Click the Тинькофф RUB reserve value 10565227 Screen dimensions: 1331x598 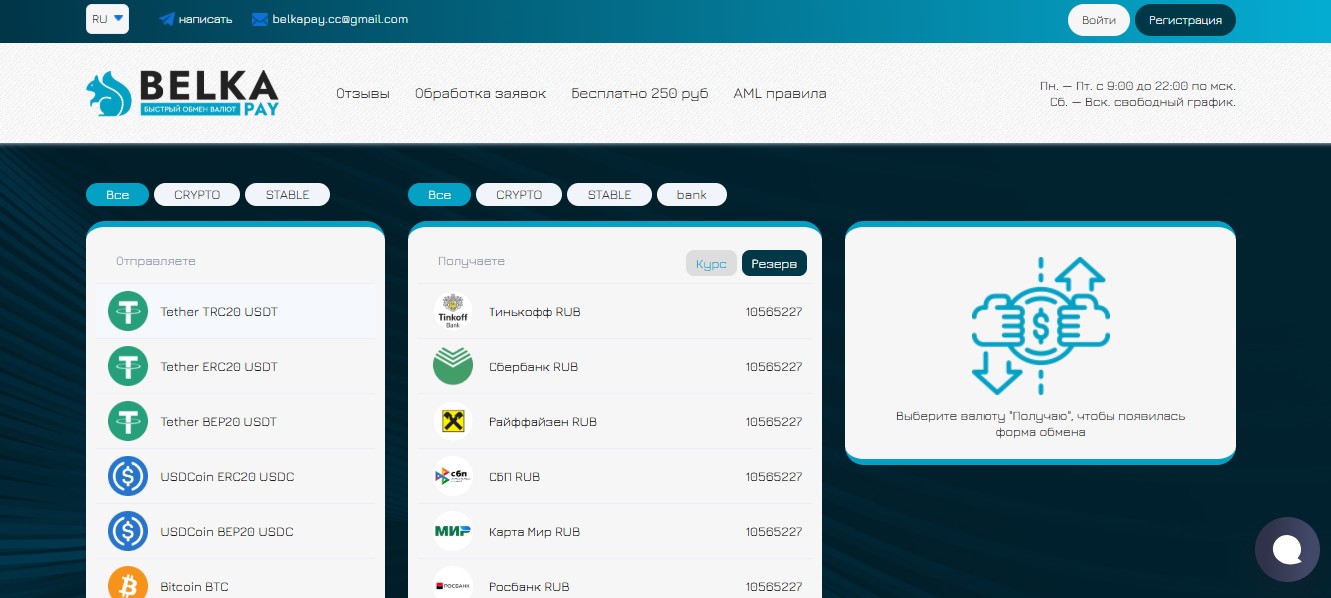click(774, 312)
